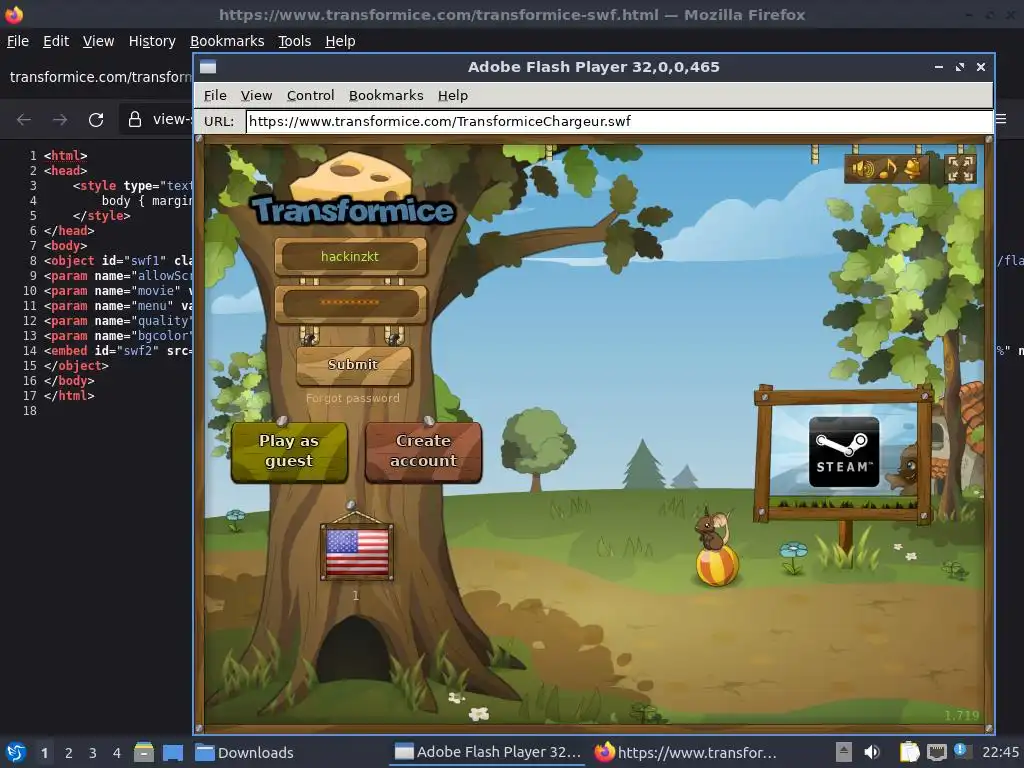Image resolution: width=1024 pixels, height=768 pixels.
Task: Open Firefox Tools menu
Action: [295, 41]
